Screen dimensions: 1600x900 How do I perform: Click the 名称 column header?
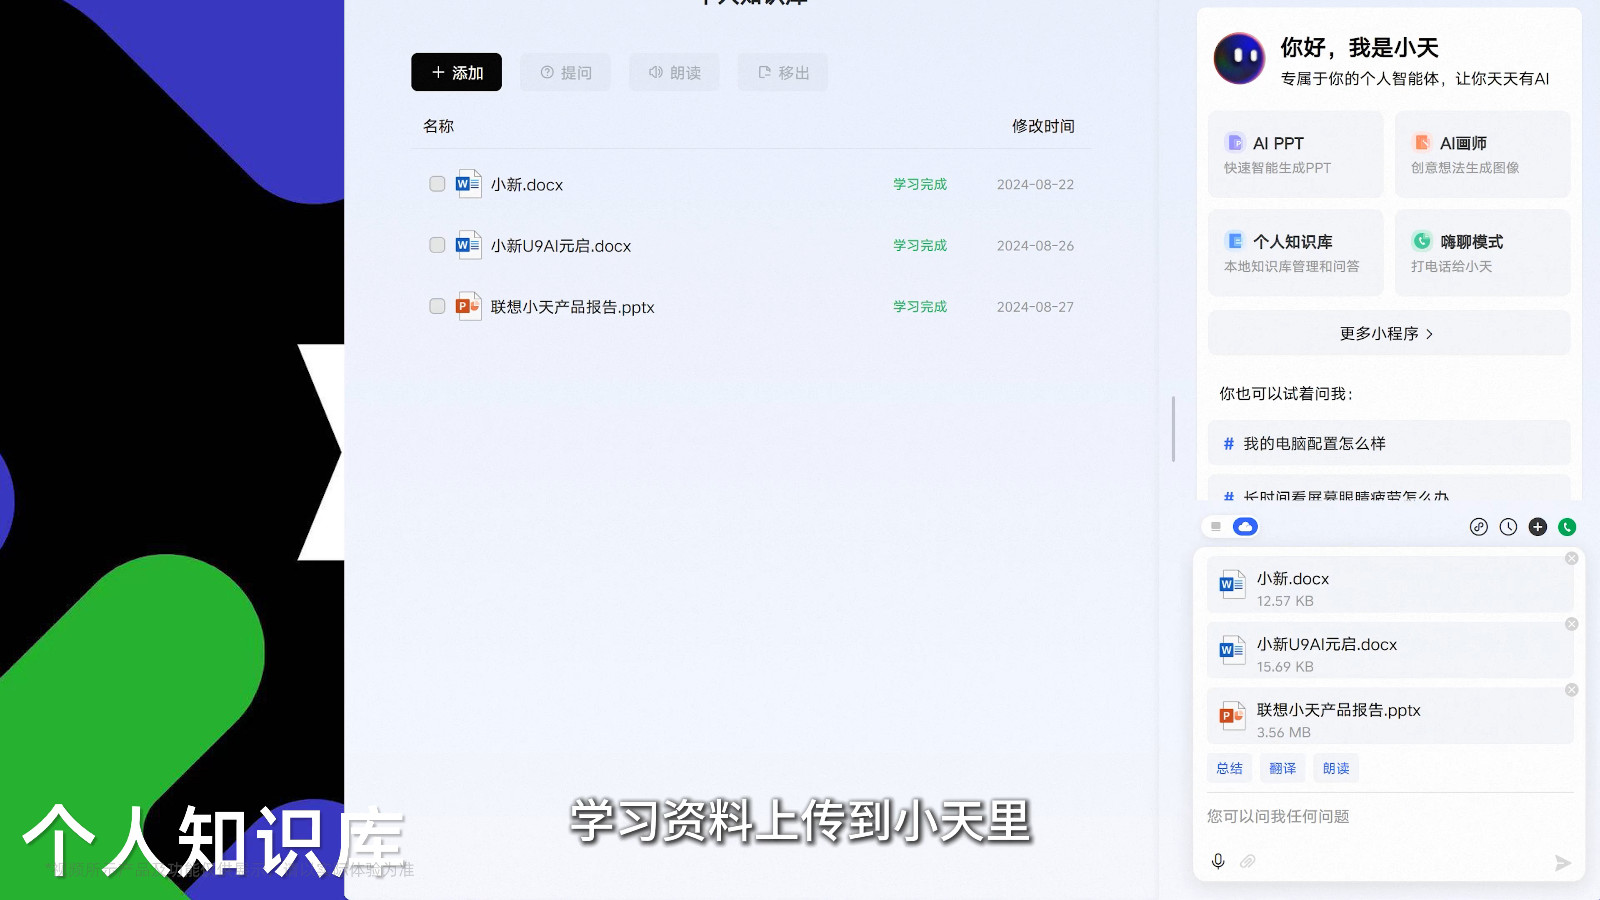438,126
